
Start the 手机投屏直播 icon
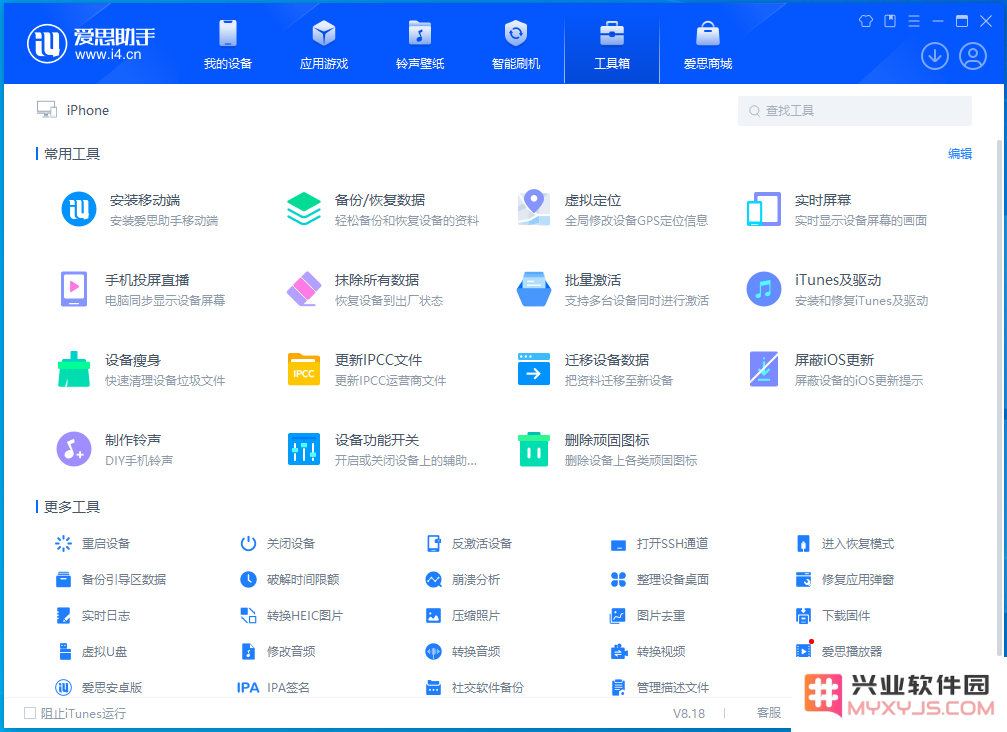(x=74, y=289)
